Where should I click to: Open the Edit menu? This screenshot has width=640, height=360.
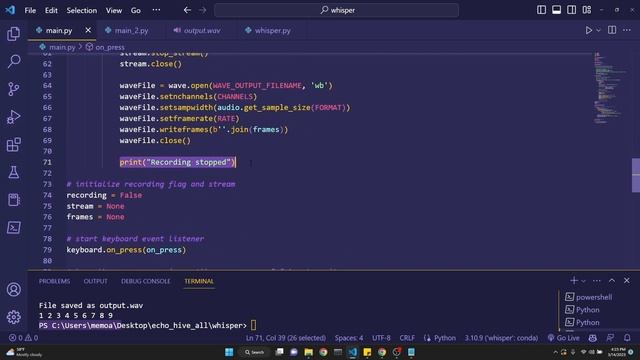51,10
